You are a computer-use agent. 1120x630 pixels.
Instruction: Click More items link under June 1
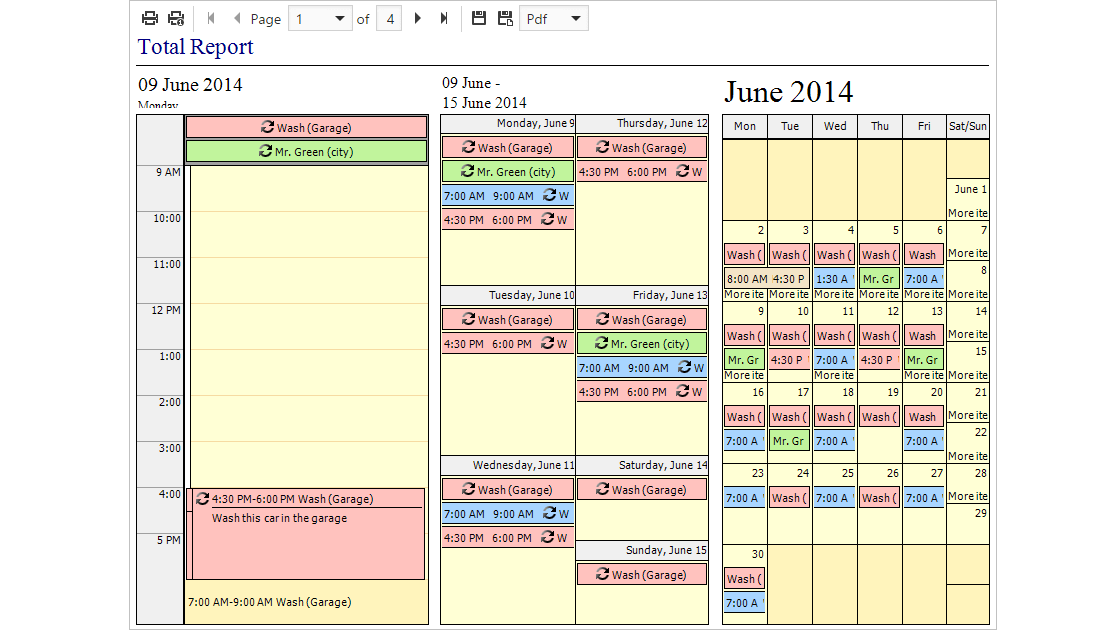coord(967,213)
